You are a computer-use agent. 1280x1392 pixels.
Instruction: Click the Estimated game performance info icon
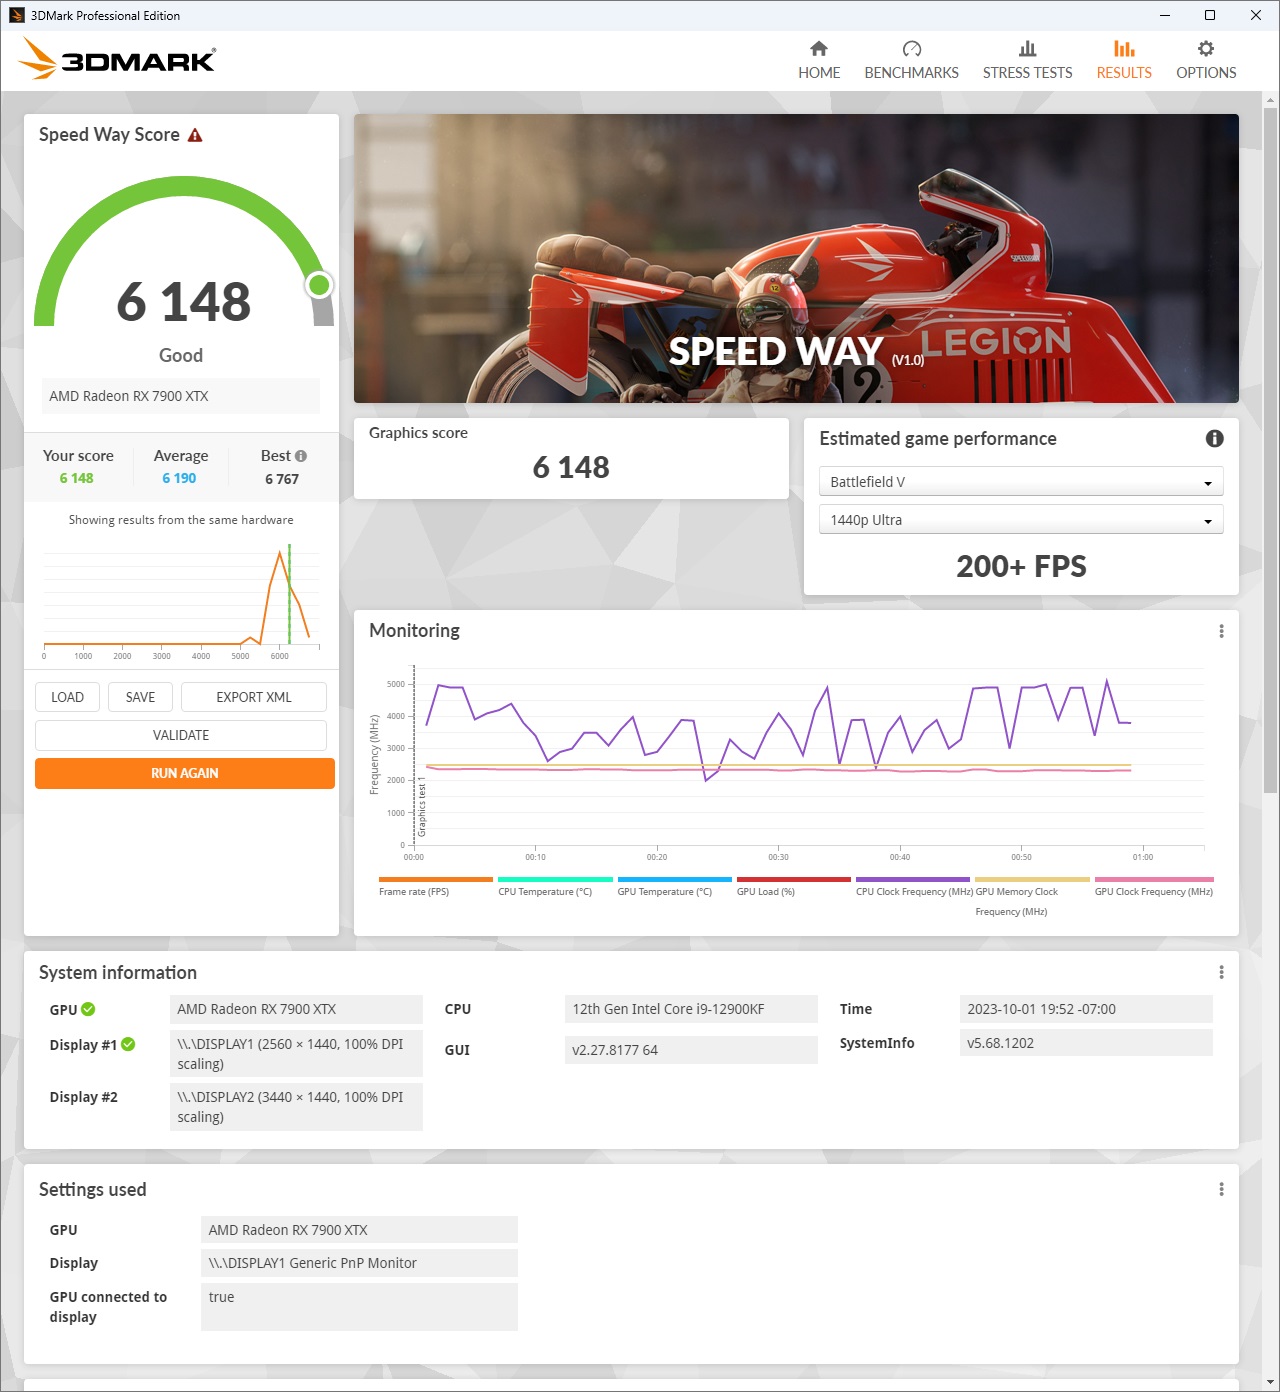(1215, 438)
